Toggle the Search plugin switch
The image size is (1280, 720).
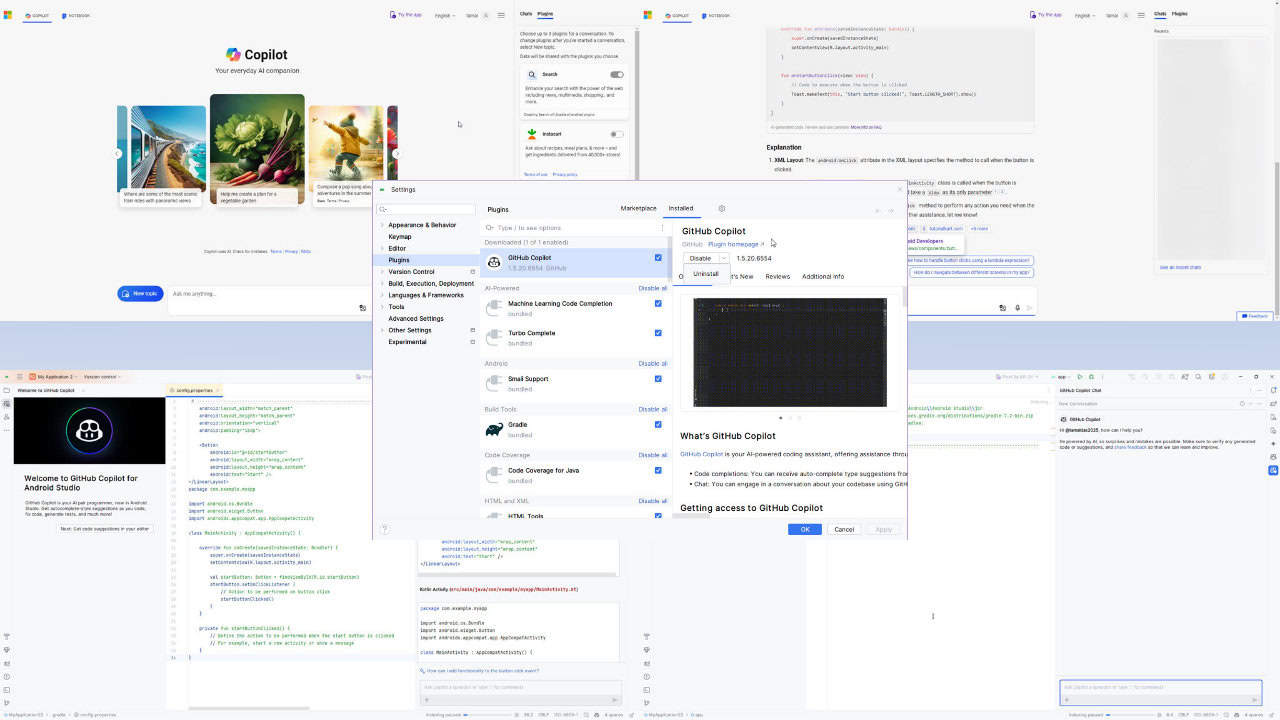[617, 74]
